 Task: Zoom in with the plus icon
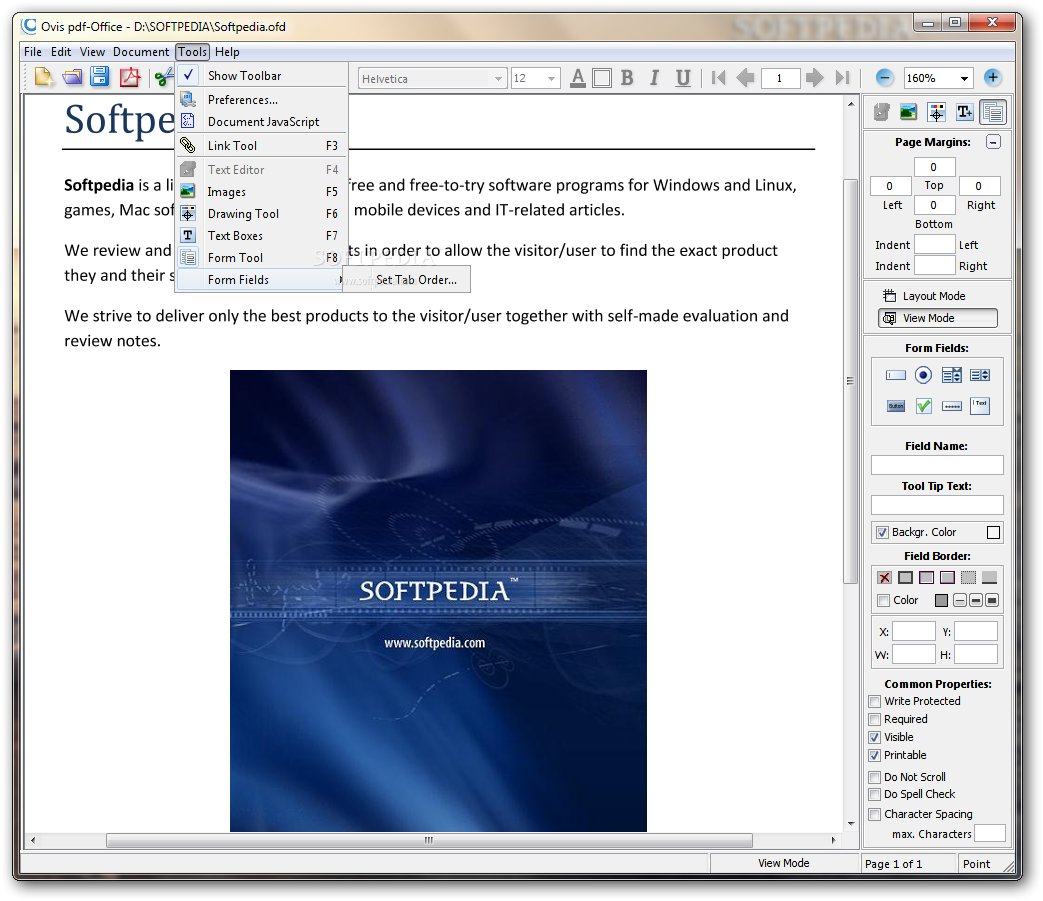pyautogui.click(x=992, y=78)
